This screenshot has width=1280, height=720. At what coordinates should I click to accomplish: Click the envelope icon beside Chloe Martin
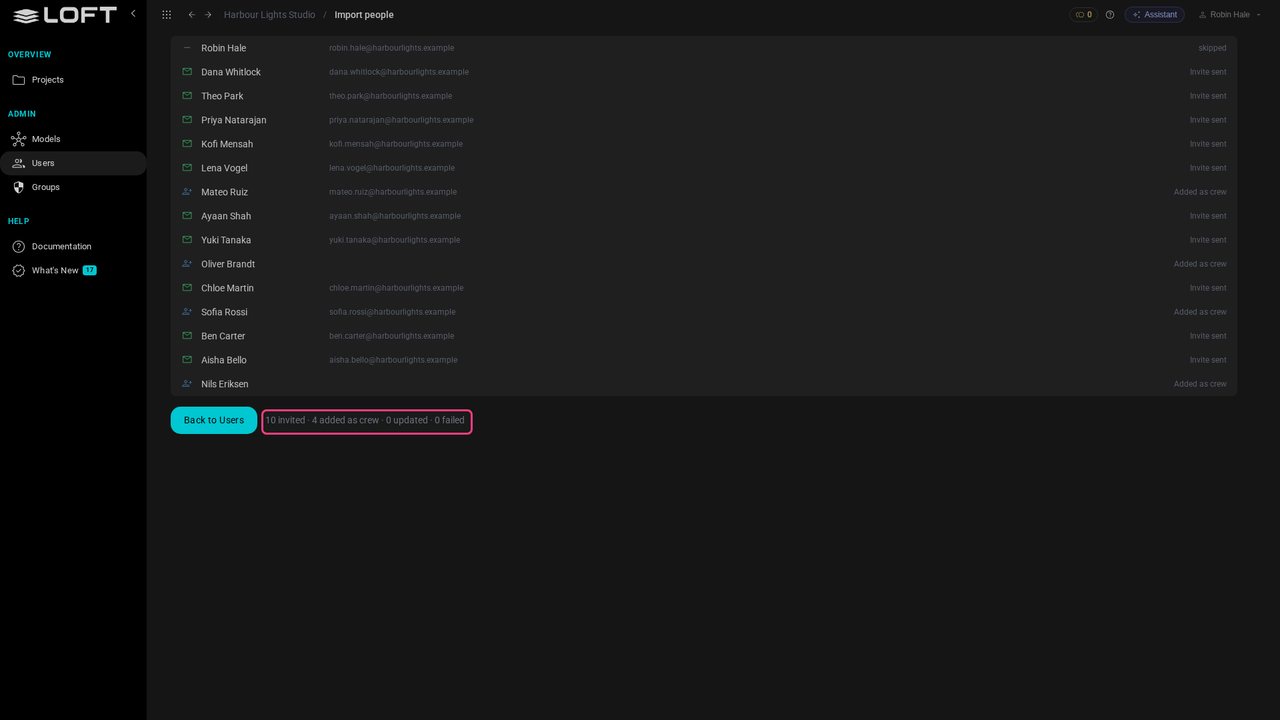(x=187, y=288)
